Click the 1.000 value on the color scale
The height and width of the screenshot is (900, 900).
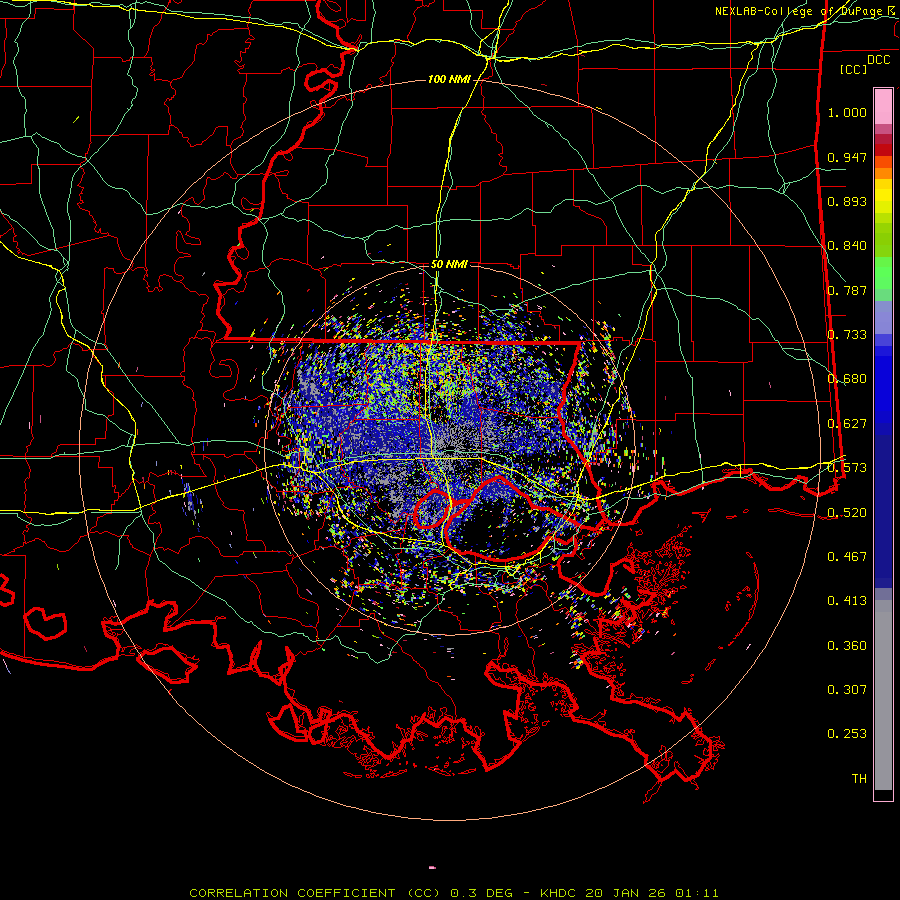(x=847, y=112)
